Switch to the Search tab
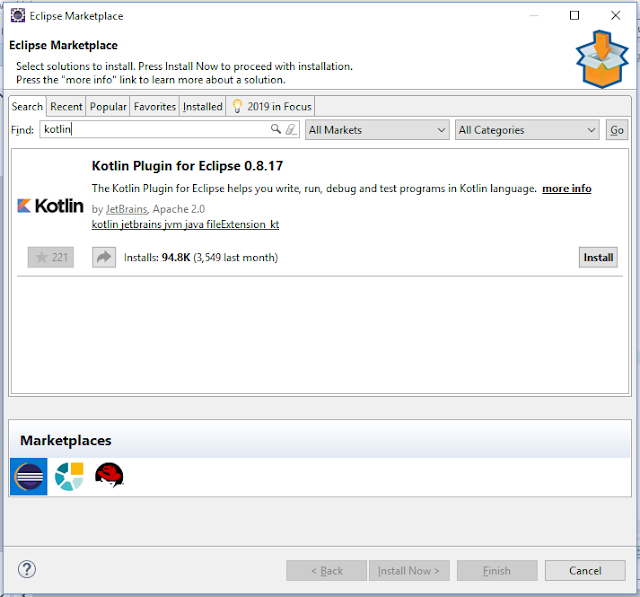The image size is (640, 597). (27, 107)
